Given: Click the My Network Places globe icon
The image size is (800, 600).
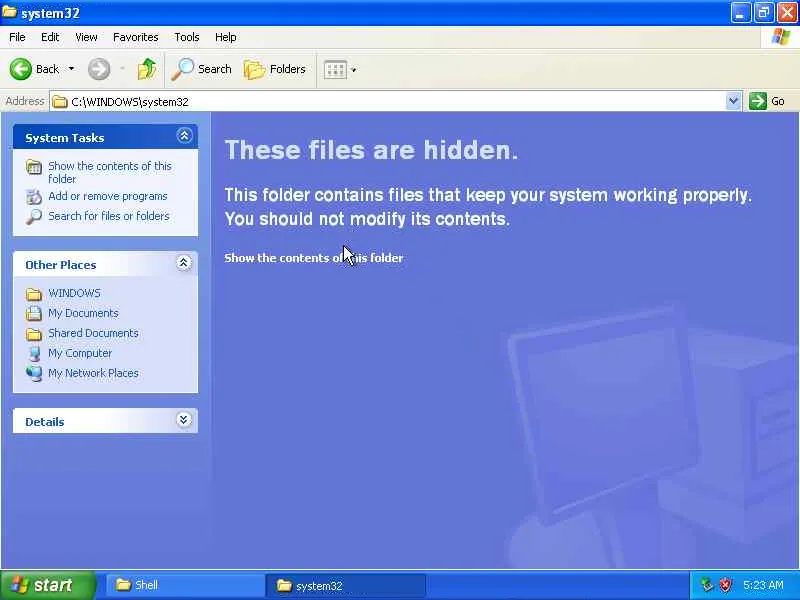Looking at the screenshot, I should click(x=34, y=373).
